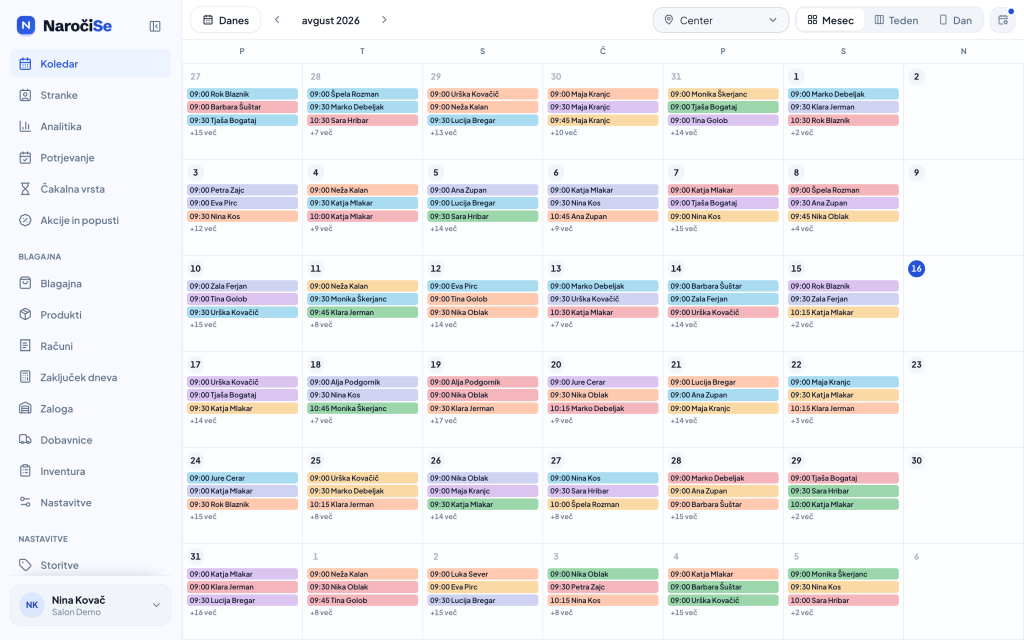Open 10:45 Ana Zupan appointment on August 6
Image resolution: width=1024 pixels, height=640 pixels.
coord(603,216)
